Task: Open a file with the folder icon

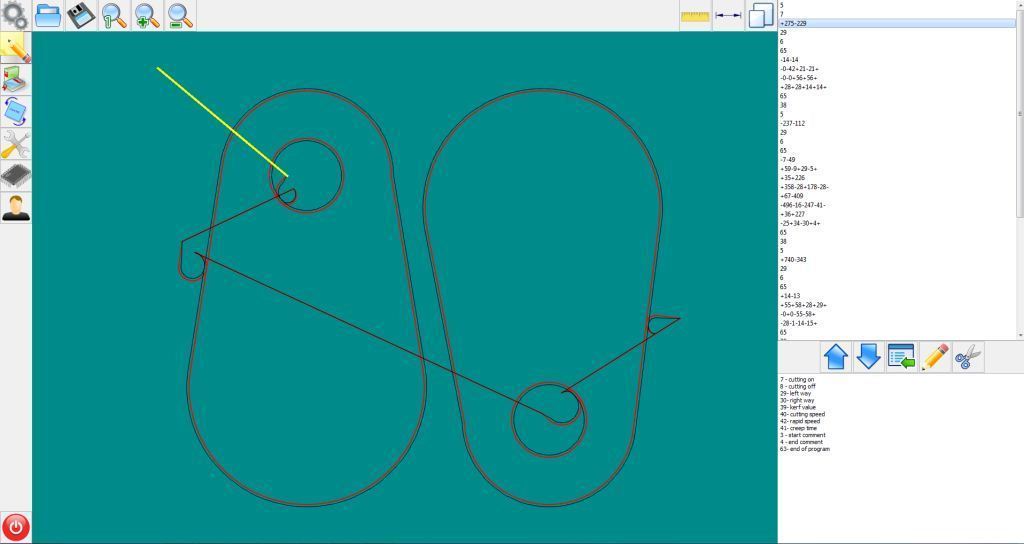Action: point(48,15)
